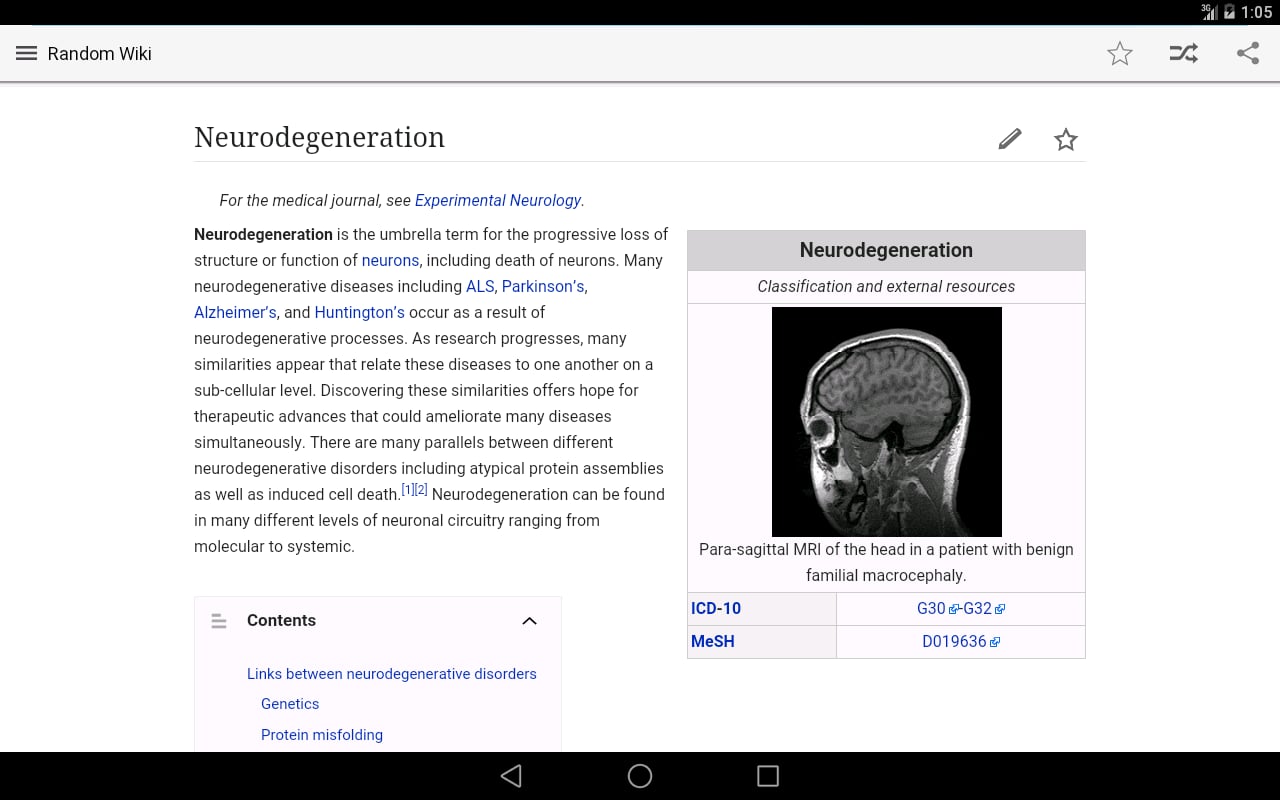Tap the battery icon in status bar

point(1229,12)
